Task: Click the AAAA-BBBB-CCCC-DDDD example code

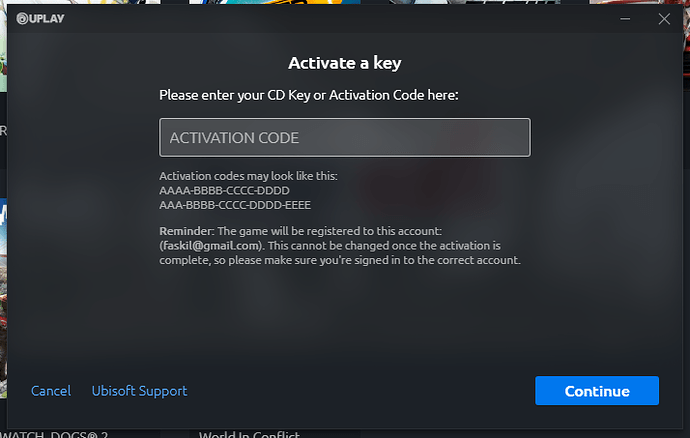Action: (x=224, y=191)
